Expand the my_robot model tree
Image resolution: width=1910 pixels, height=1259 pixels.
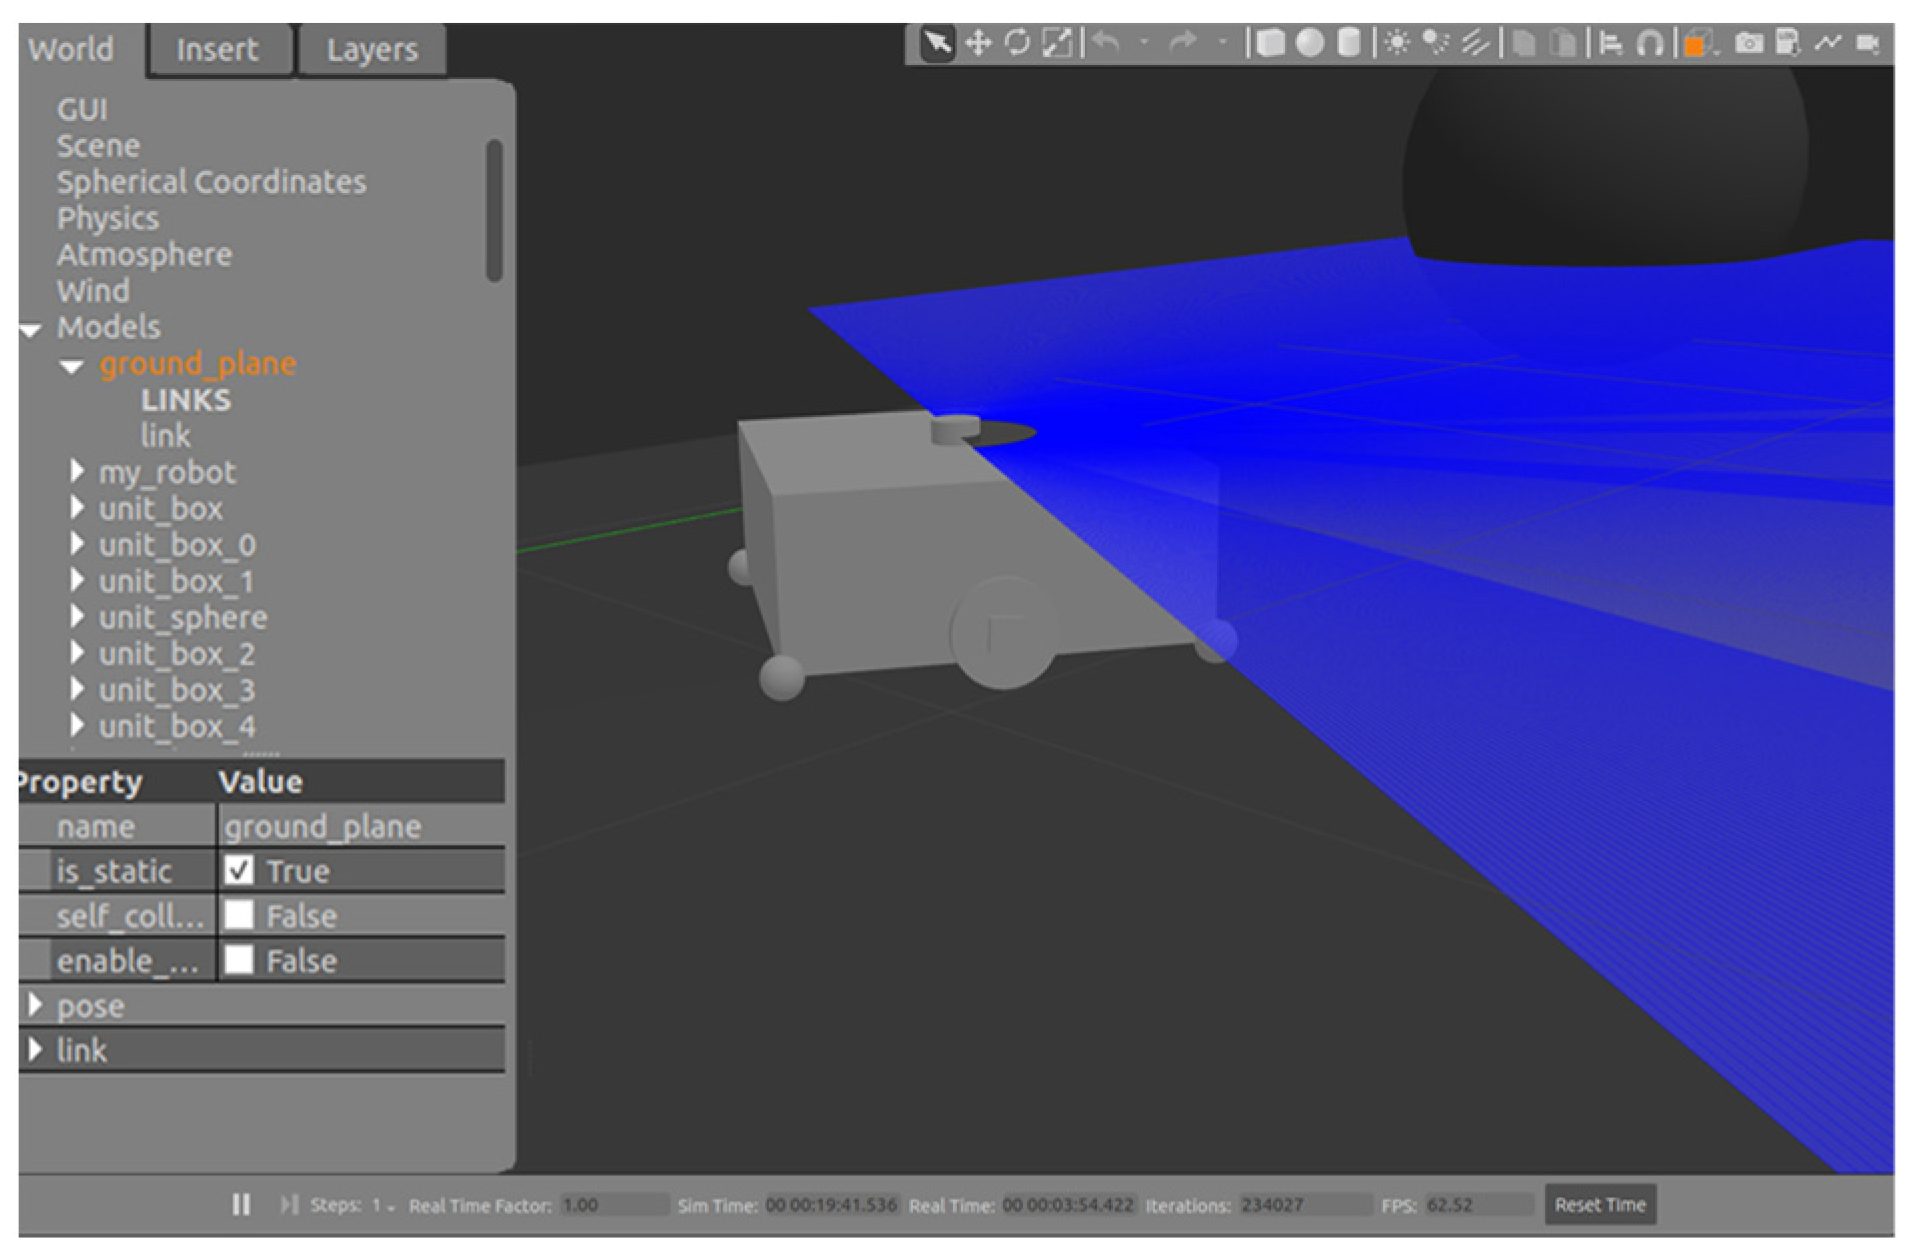point(77,471)
